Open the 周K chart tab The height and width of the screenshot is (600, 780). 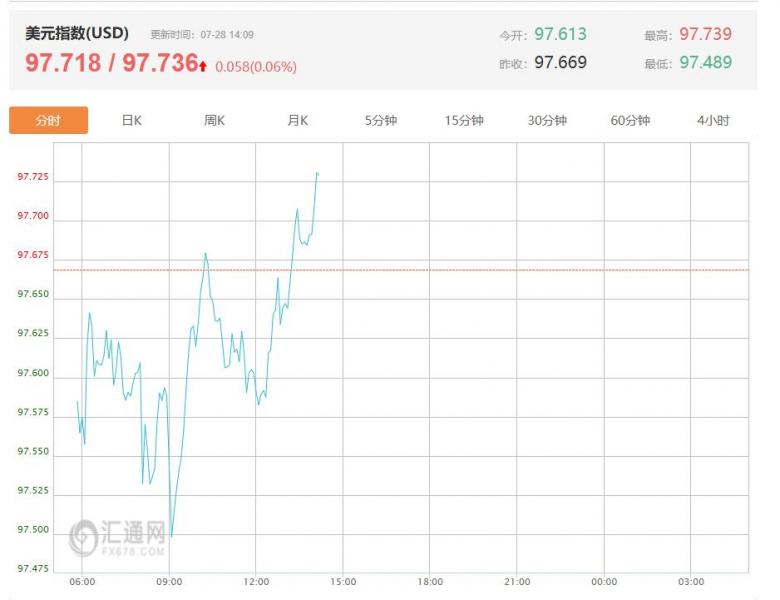coord(214,121)
